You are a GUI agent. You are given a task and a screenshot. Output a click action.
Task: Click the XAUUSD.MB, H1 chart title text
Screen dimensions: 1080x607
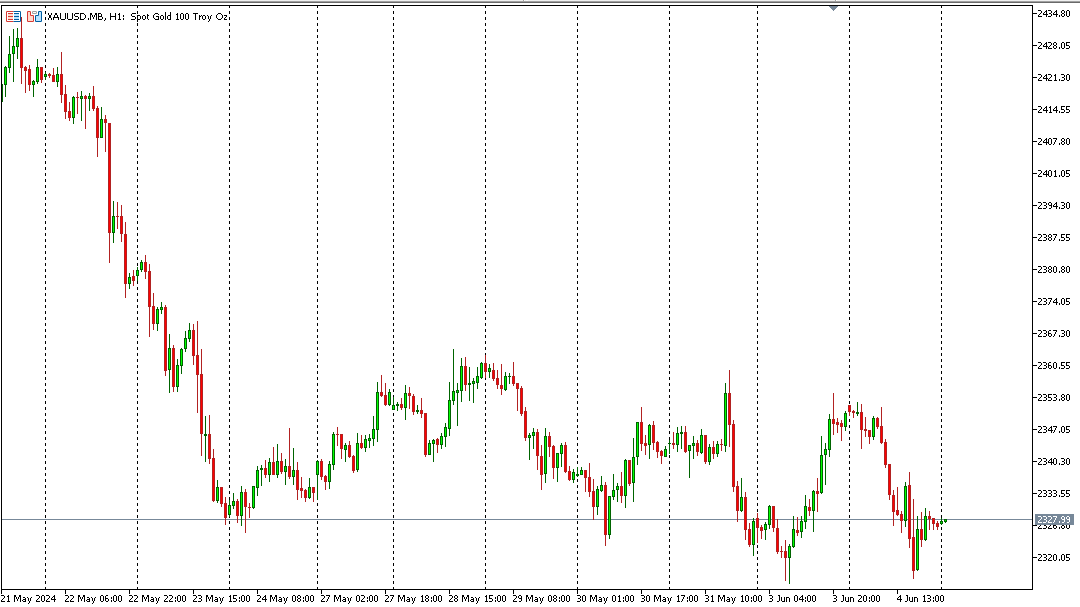click(84, 17)
